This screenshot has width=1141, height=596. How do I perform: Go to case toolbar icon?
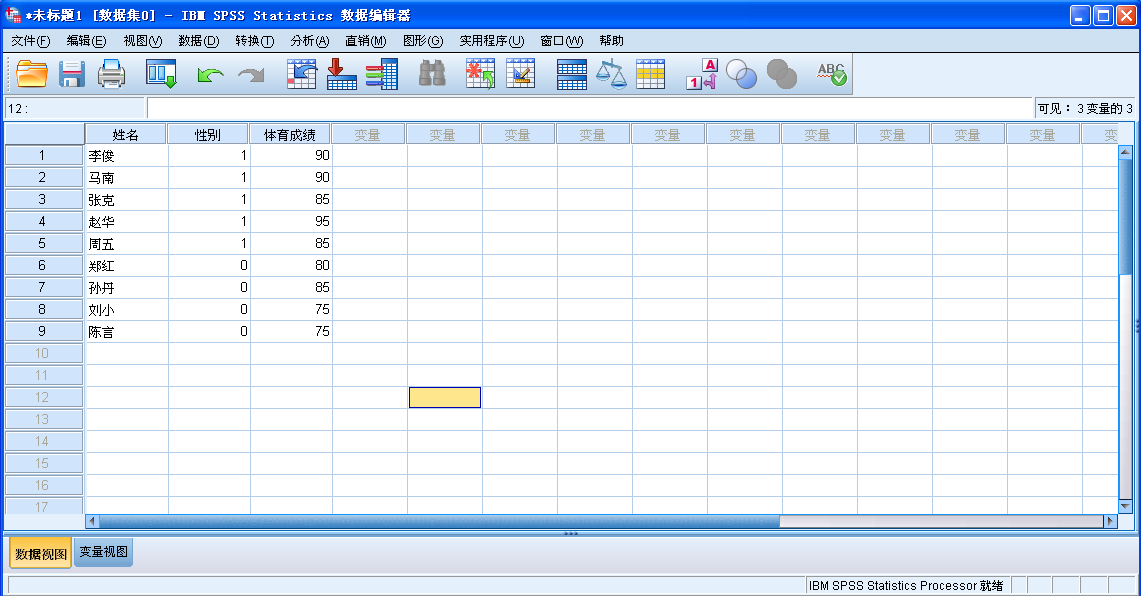pos(301,74)
